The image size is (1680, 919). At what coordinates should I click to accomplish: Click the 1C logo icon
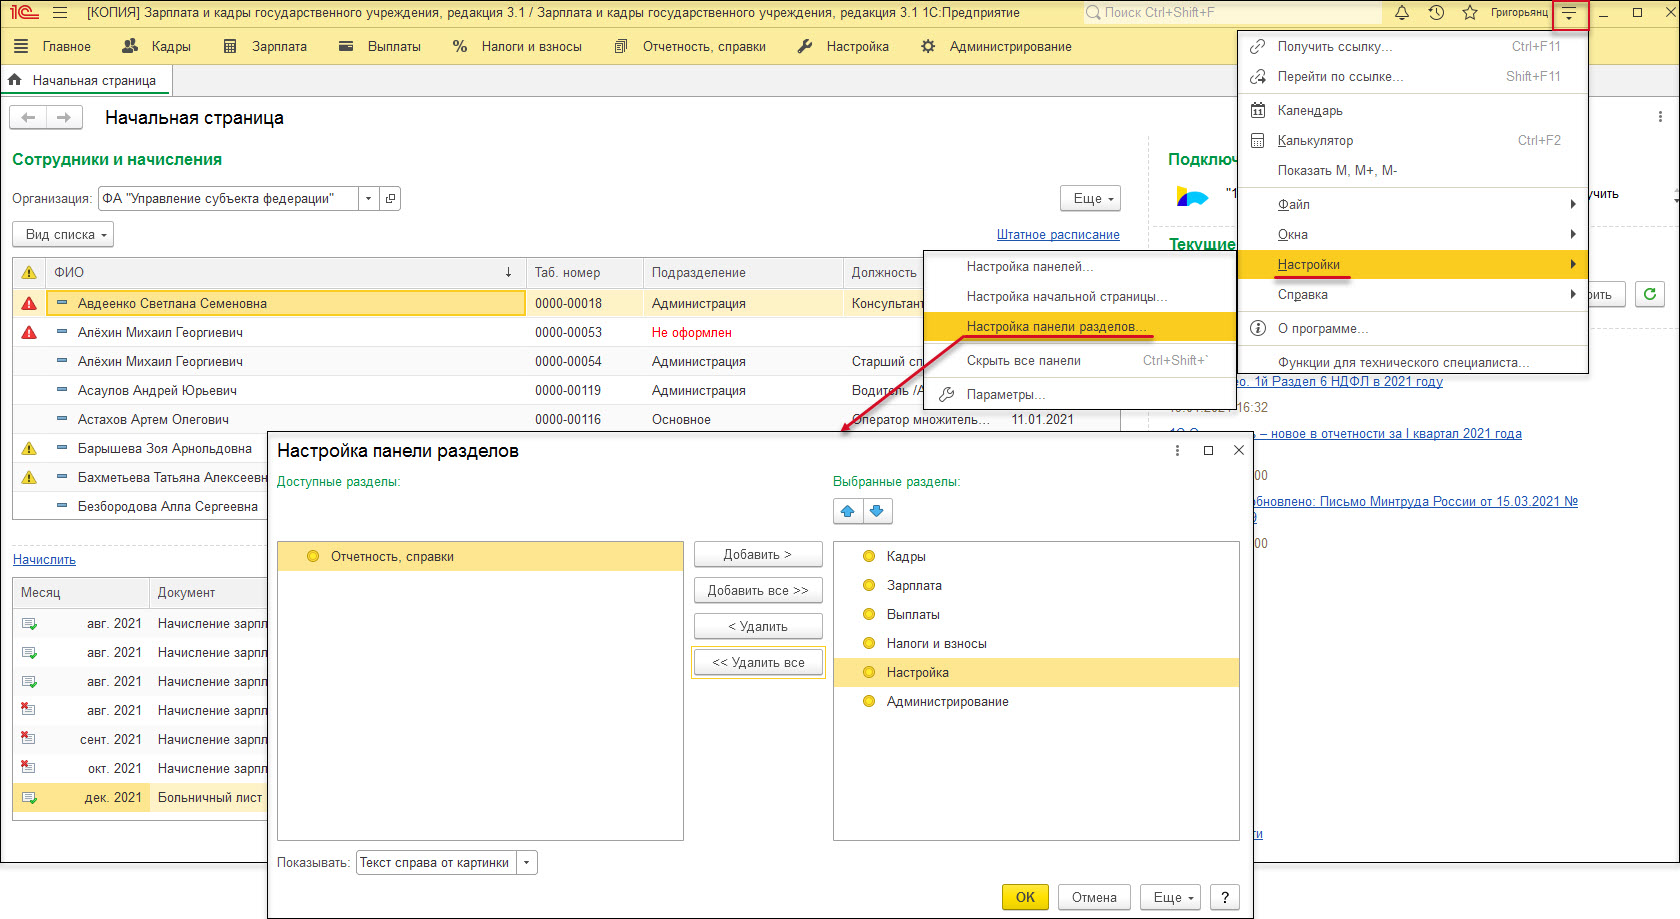24,13
